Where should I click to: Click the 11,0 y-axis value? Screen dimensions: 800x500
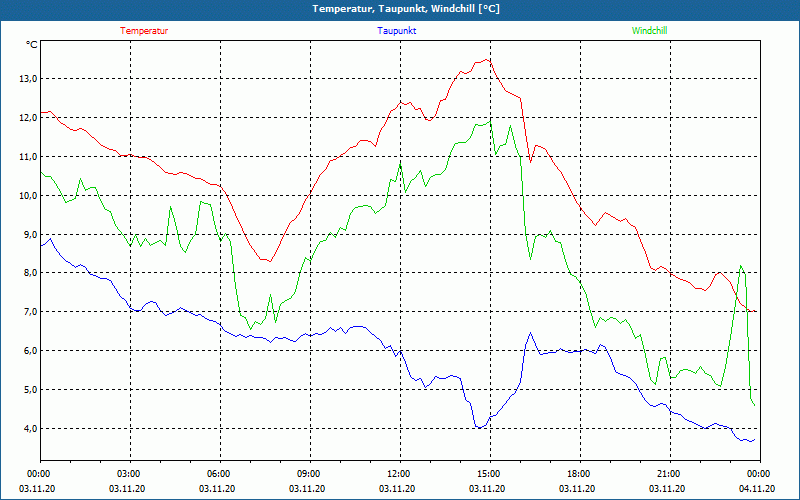(x=28, y=157)
